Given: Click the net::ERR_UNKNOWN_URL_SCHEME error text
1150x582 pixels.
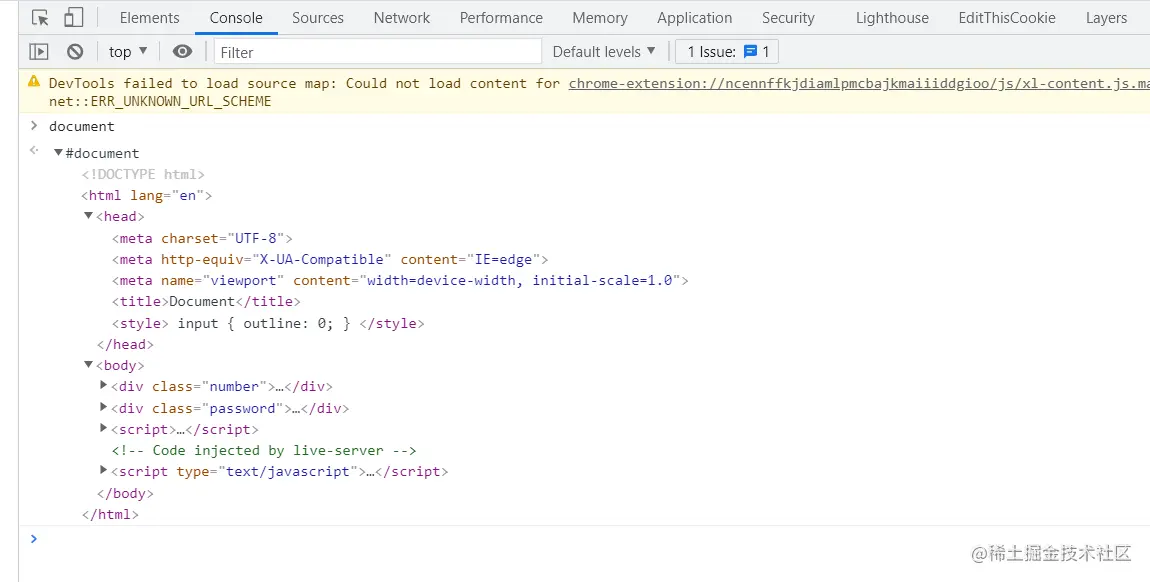Looking at the screenshot, I should click(x=160, y=101).
